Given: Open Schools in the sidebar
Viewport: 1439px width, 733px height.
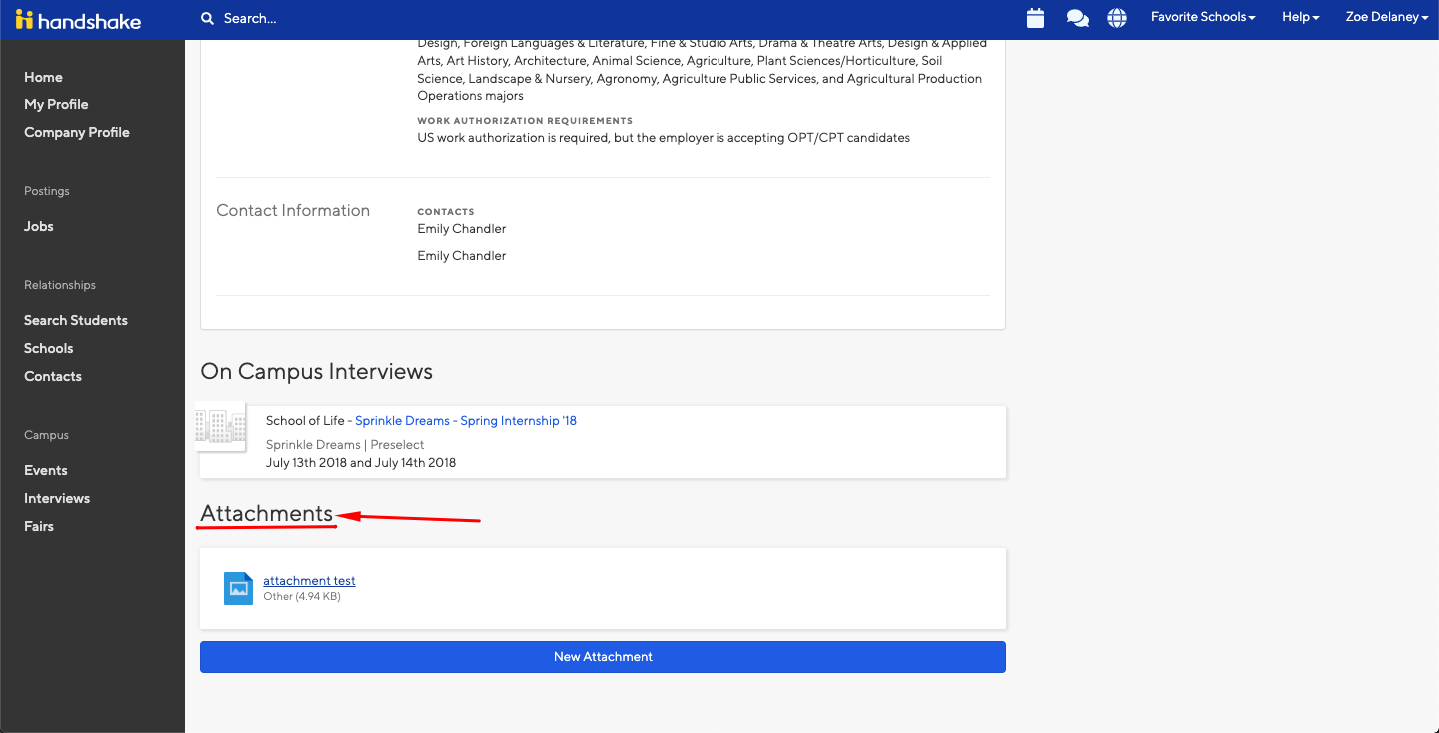Looking at the screenshot, I should [x=49, y=348].
